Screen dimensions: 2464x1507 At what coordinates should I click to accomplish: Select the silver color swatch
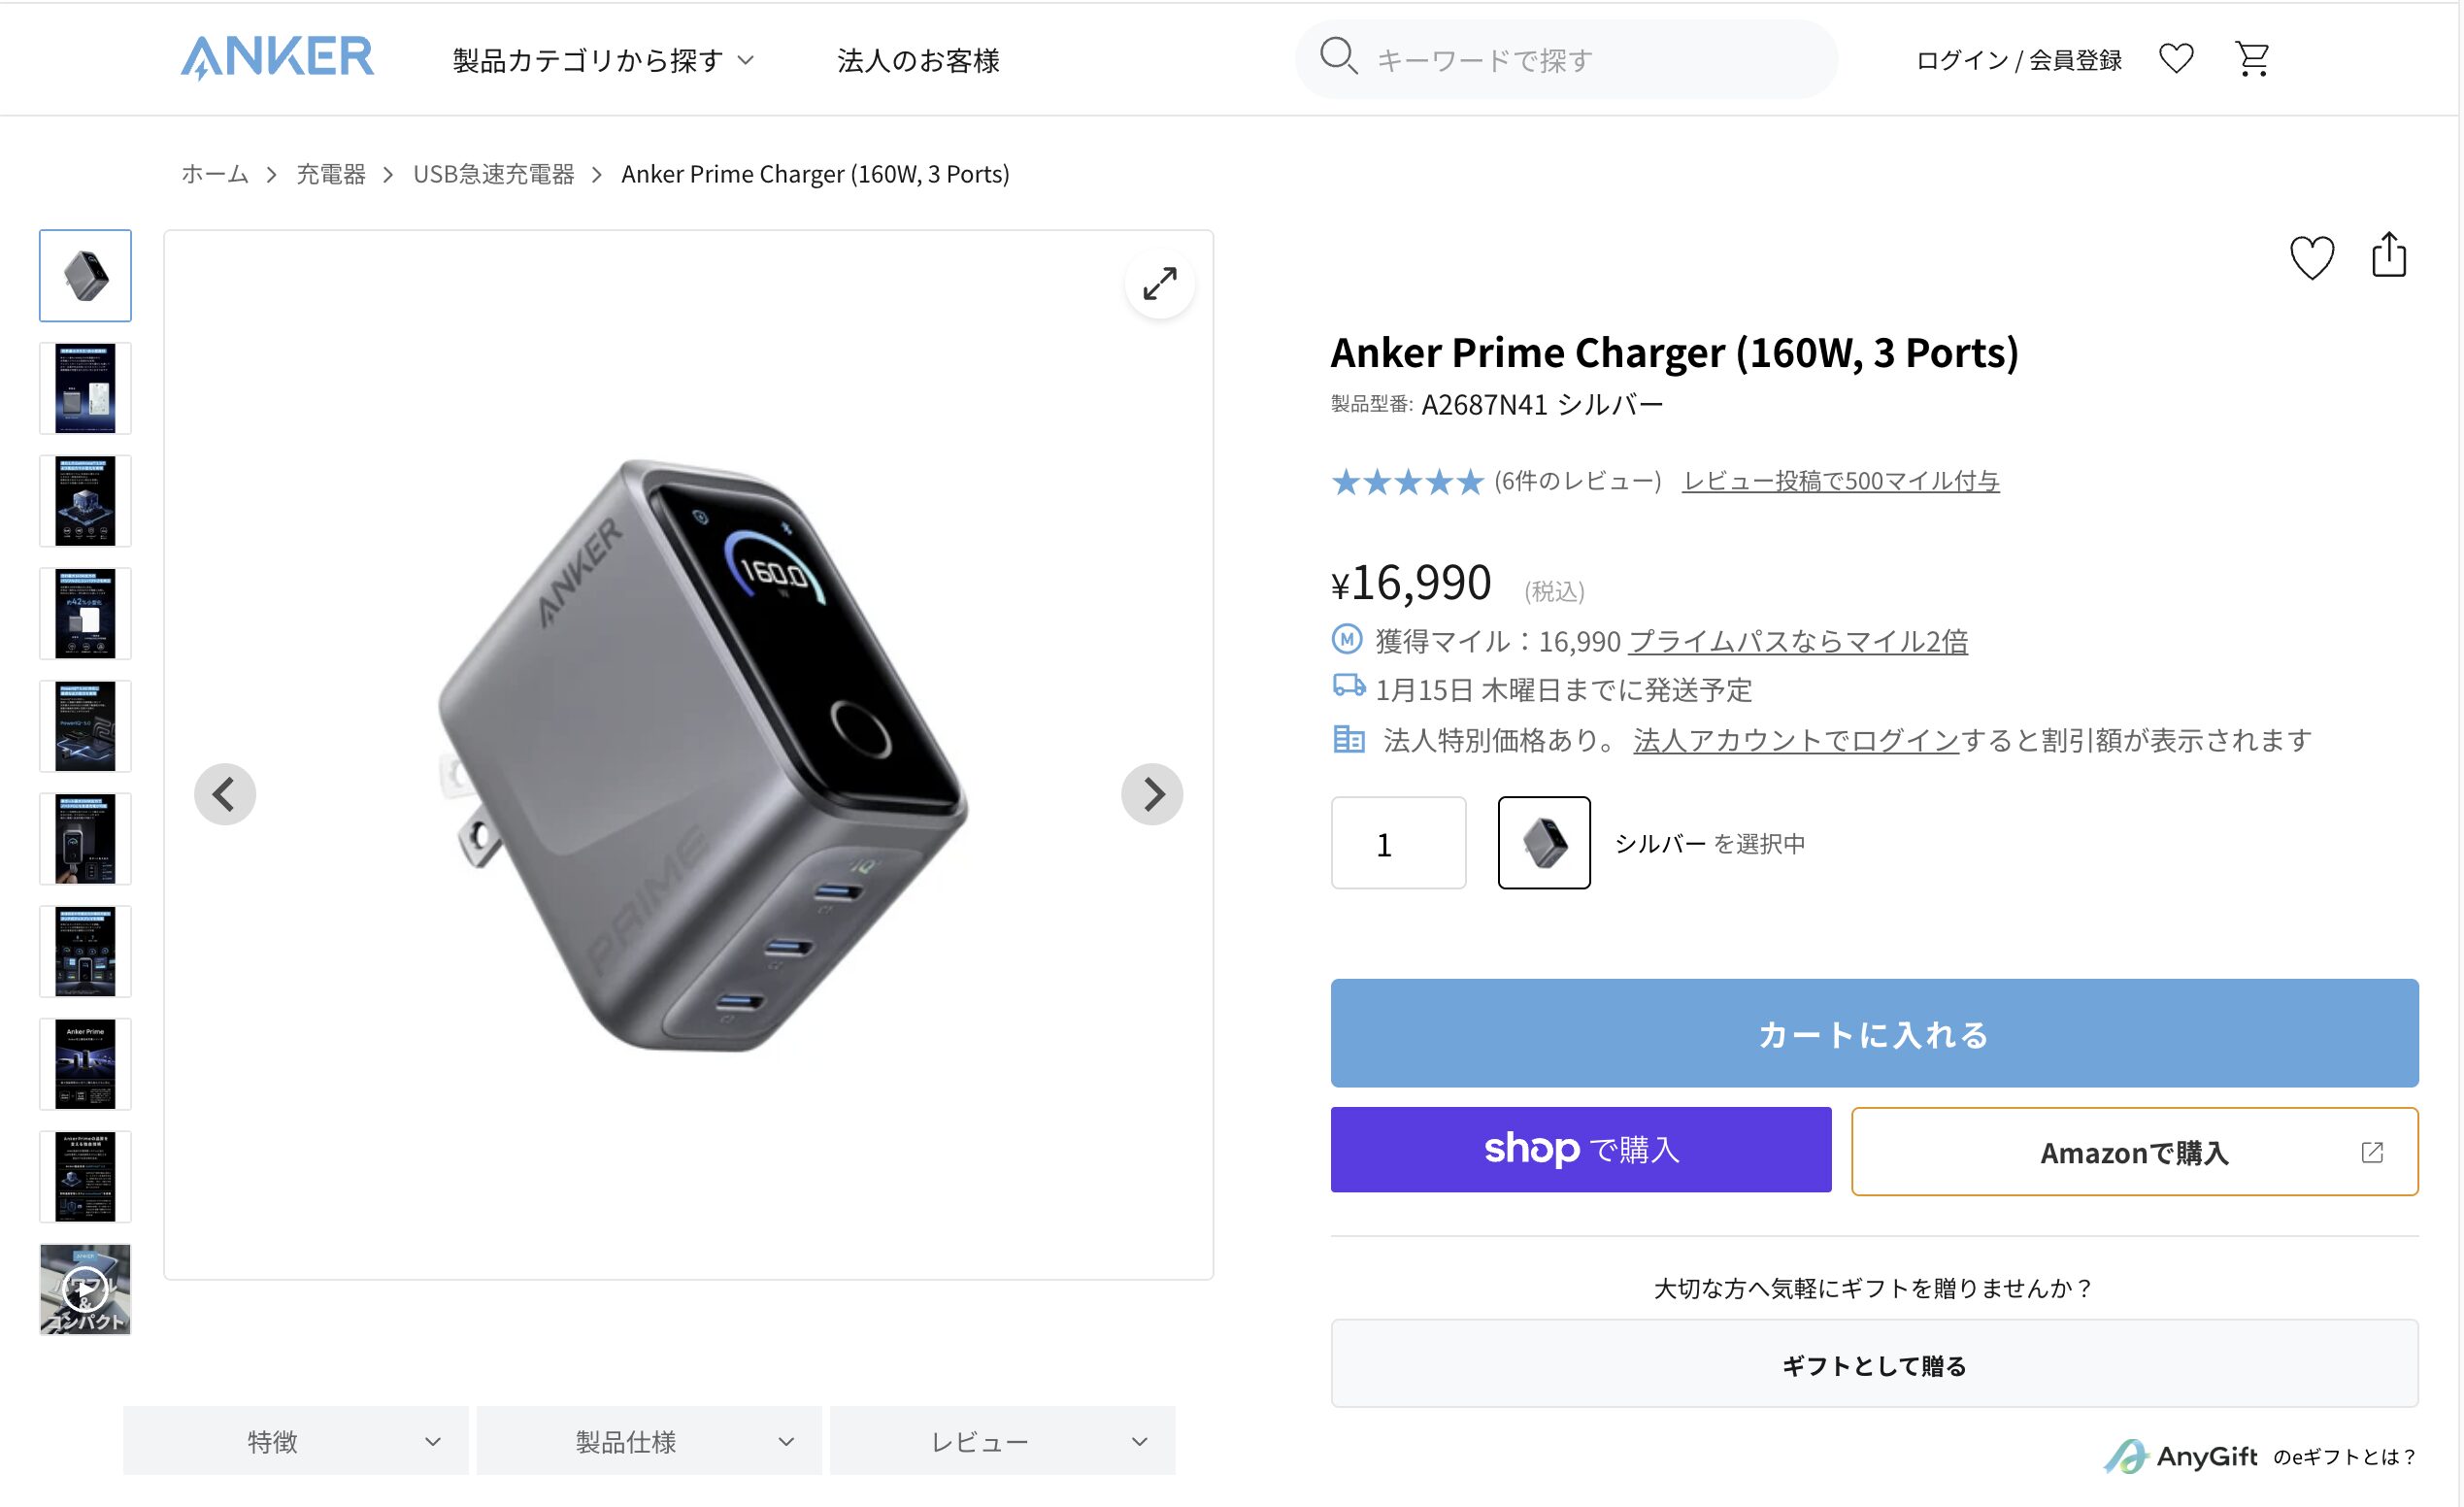pyautogui.click(x=1543, y=843)
